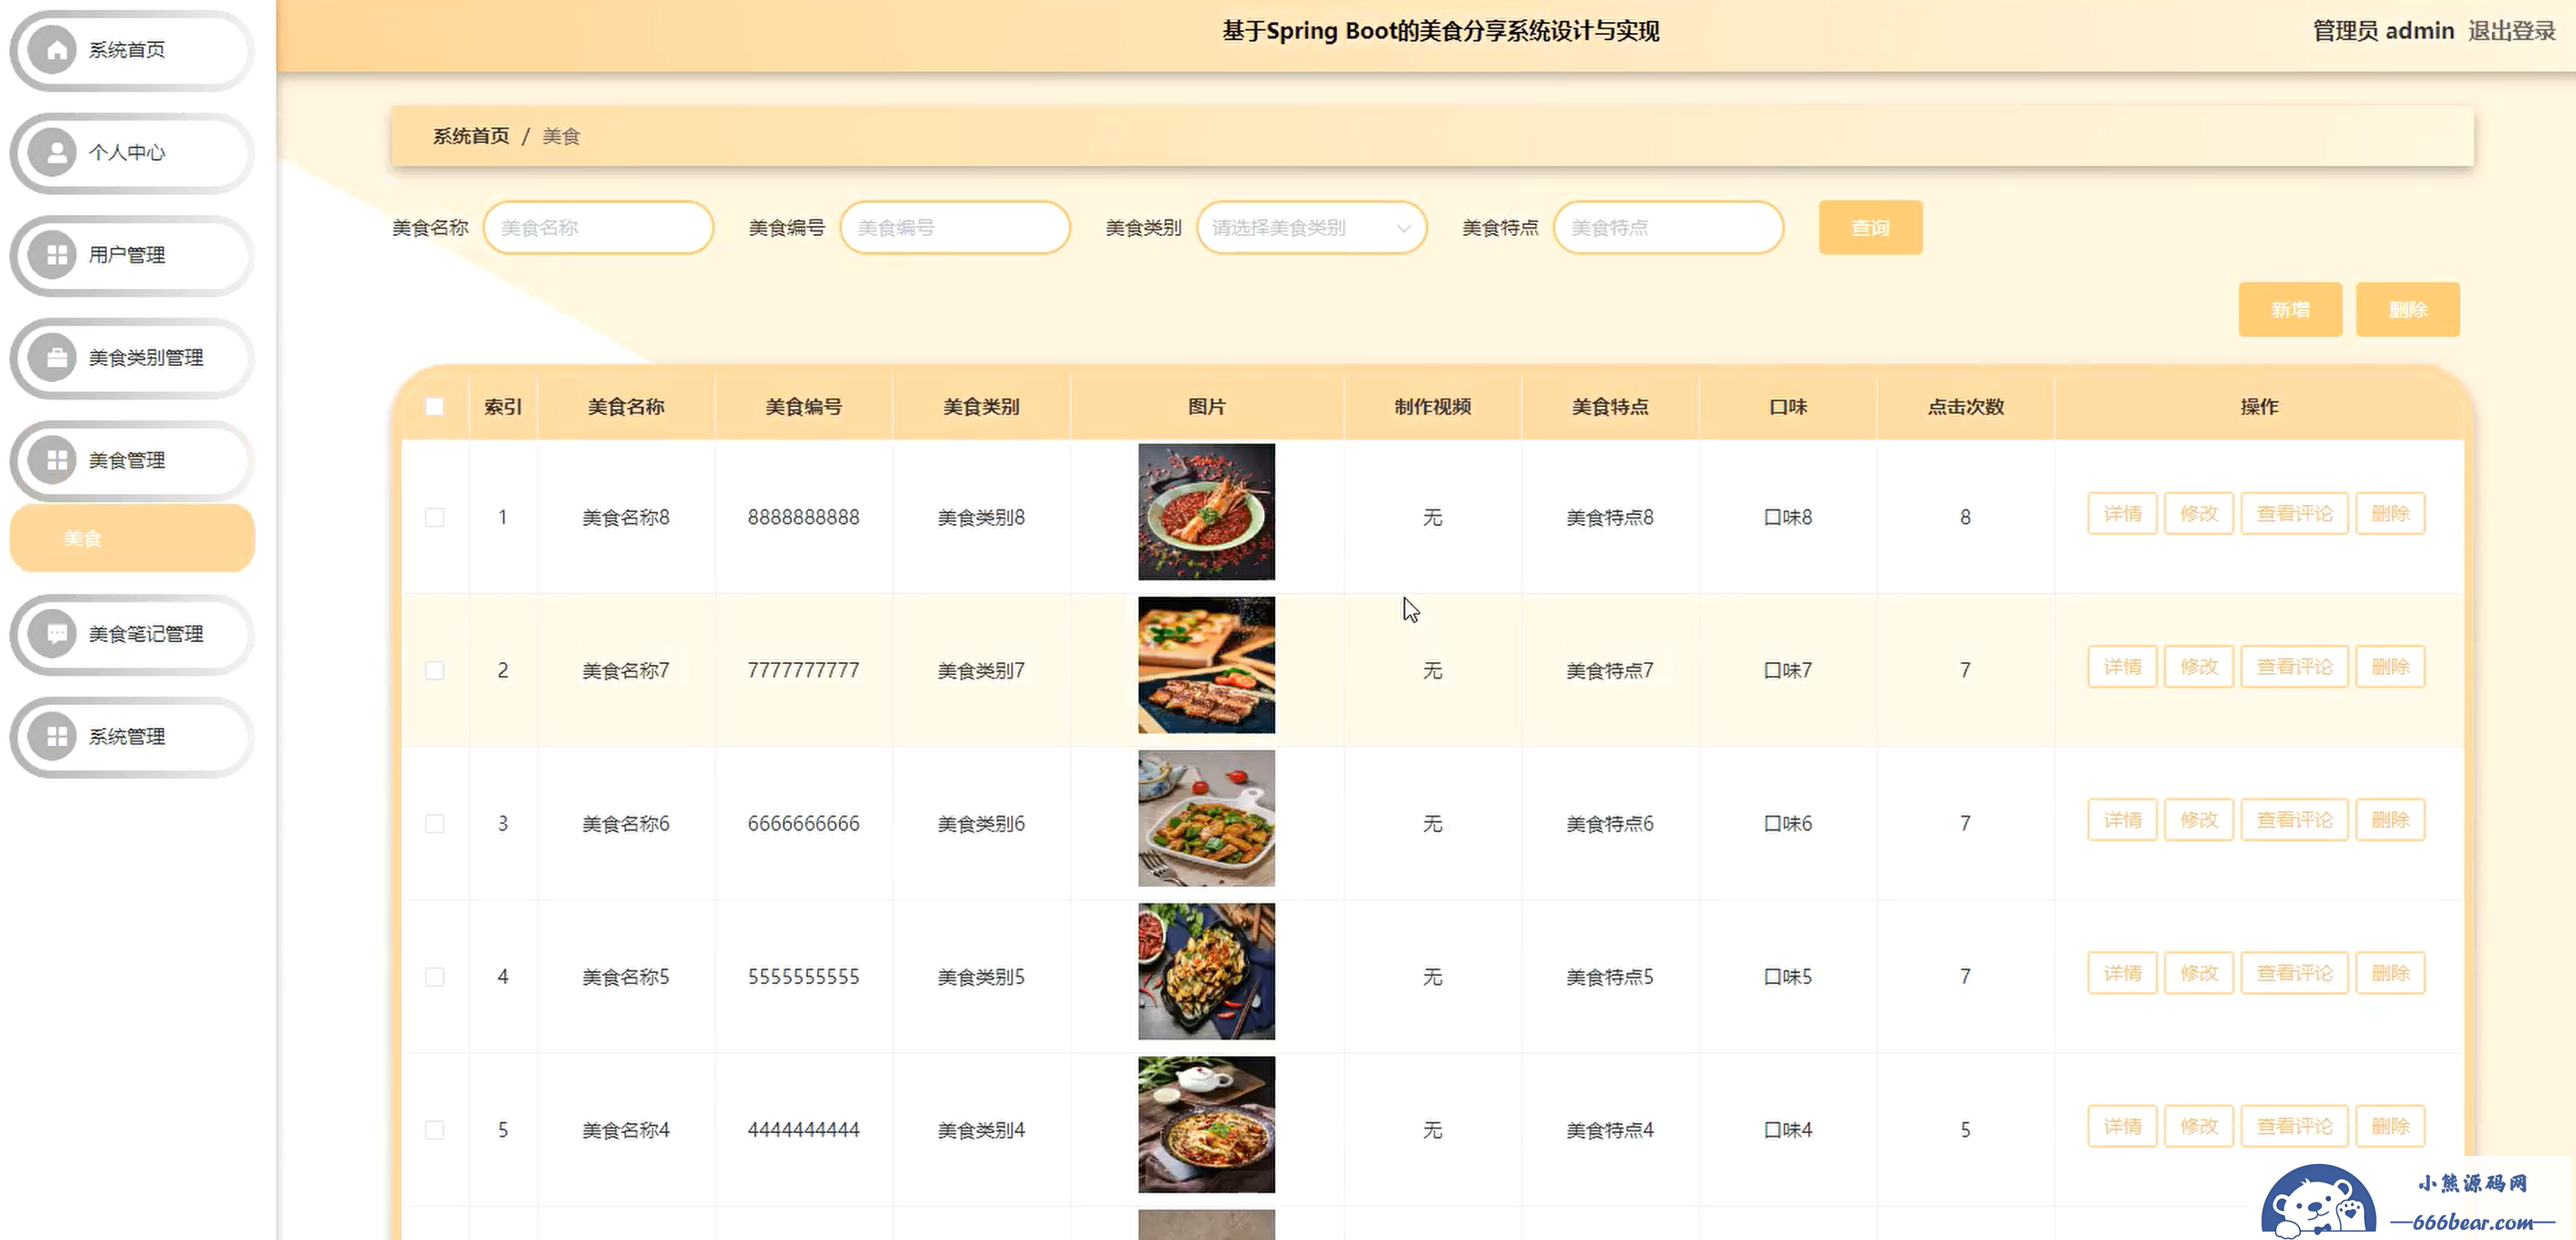Focus the 美食名称 search input
The width and height of the screenshot is (2576, 1240).
[598, 228]
